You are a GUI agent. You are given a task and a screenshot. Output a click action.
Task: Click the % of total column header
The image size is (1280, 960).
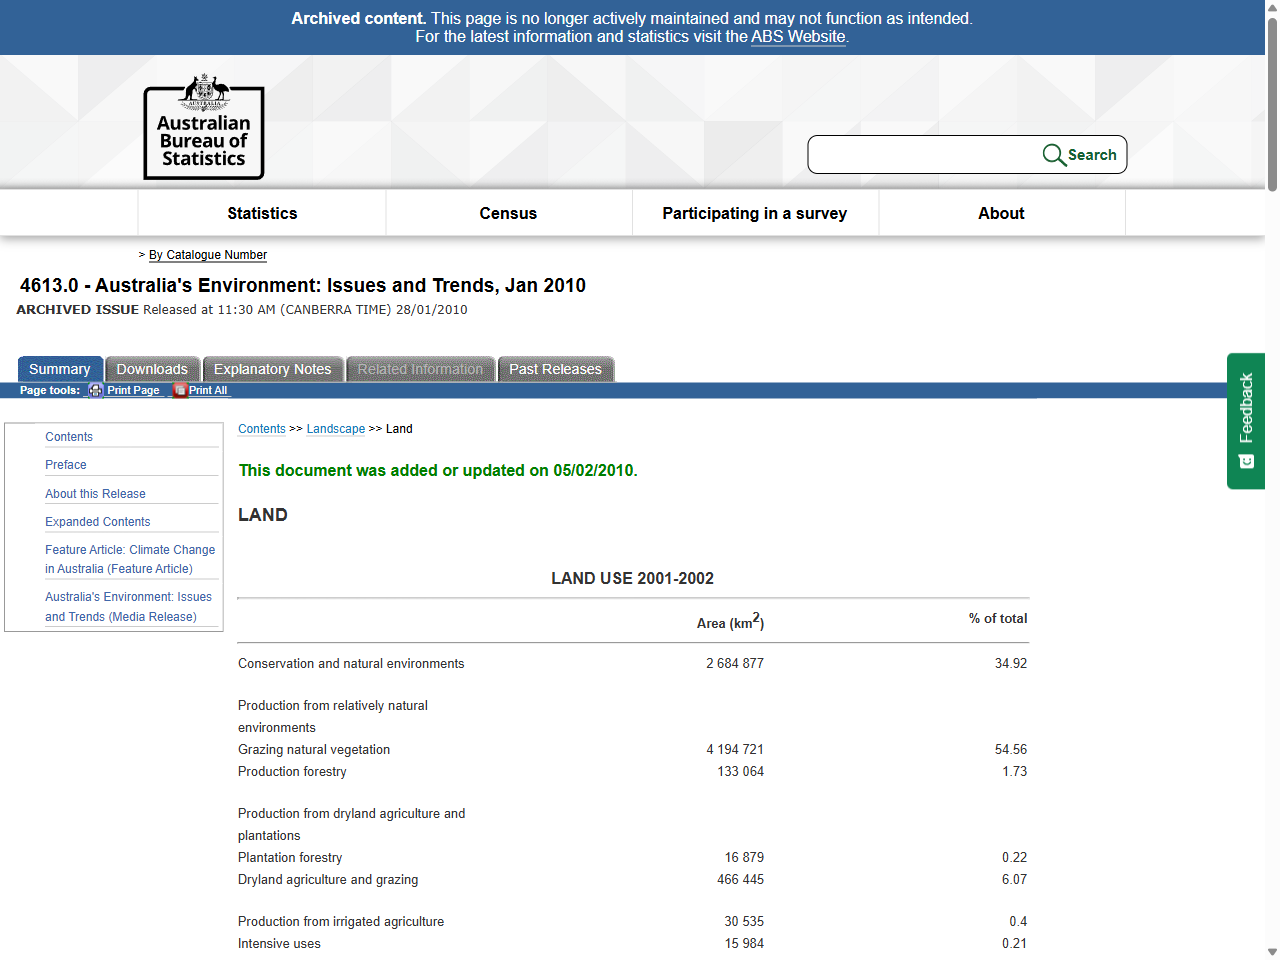click(x=998, y=619)
